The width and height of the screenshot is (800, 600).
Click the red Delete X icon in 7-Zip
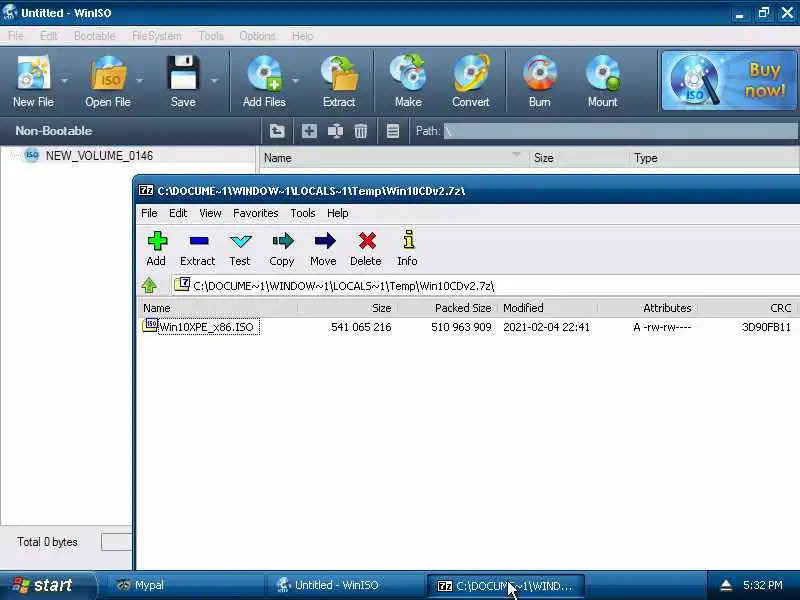367,241
